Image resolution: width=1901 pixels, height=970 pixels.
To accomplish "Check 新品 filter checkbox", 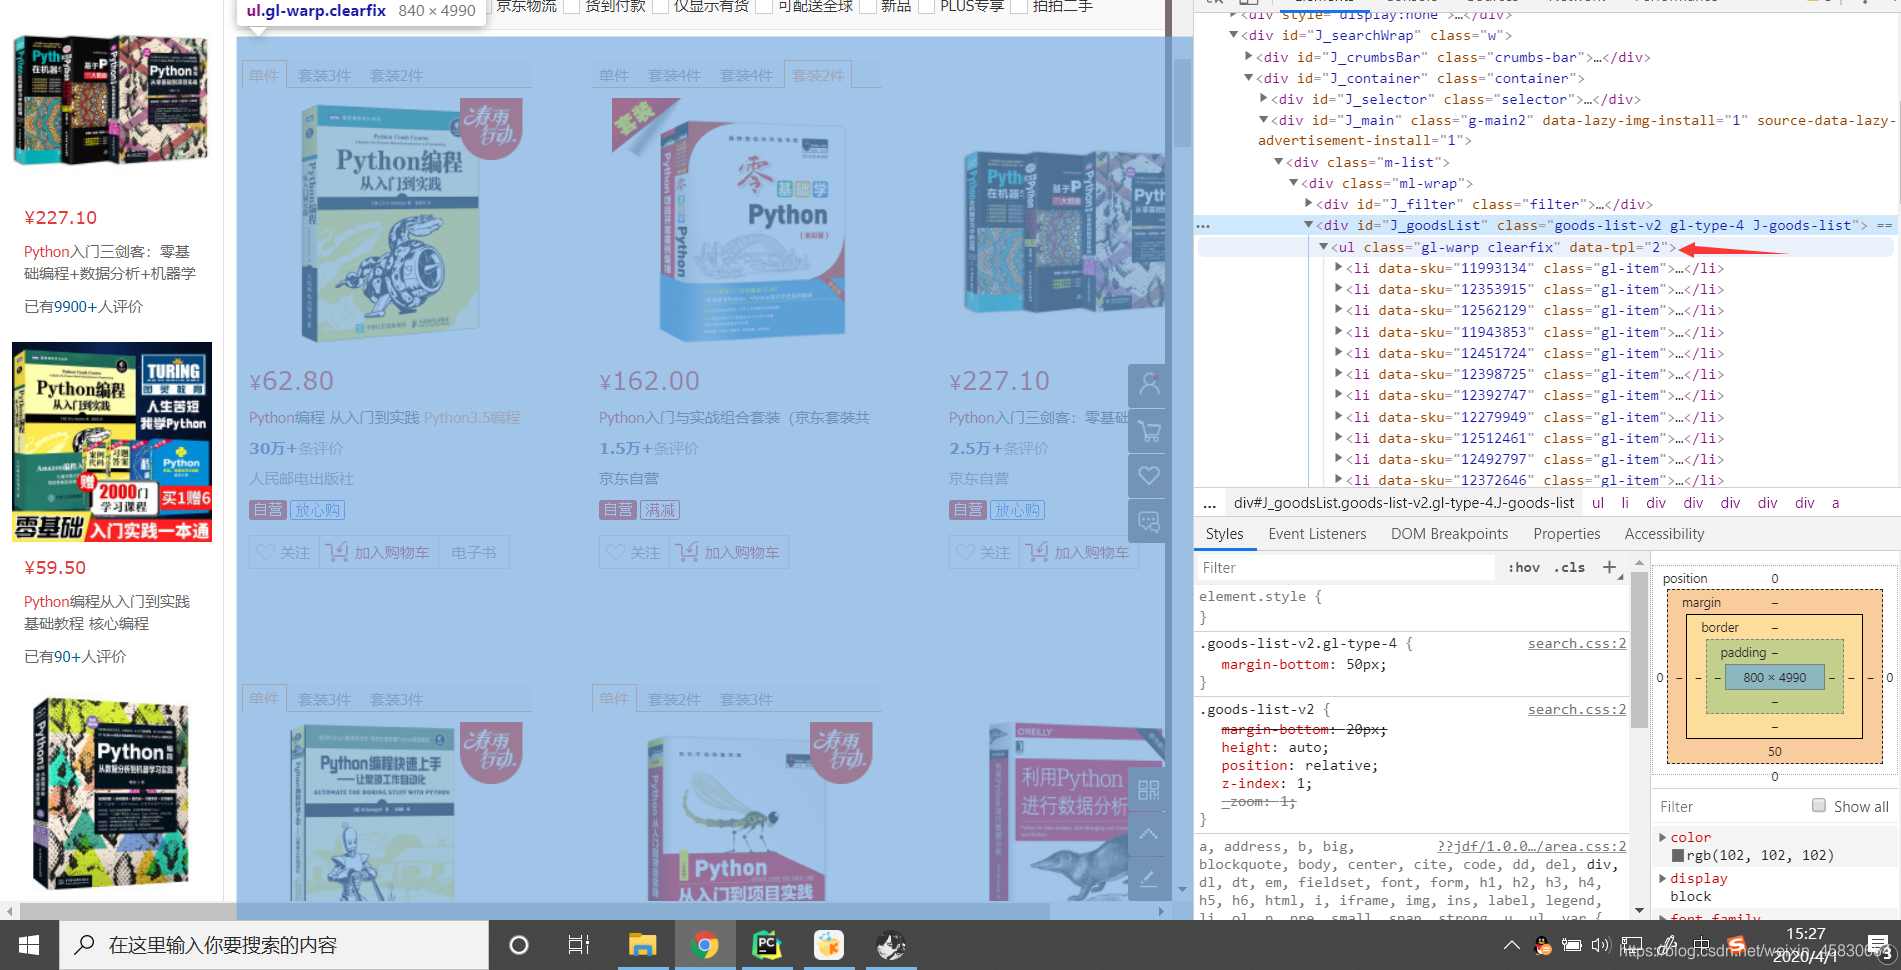I will [x=868, y=6].
